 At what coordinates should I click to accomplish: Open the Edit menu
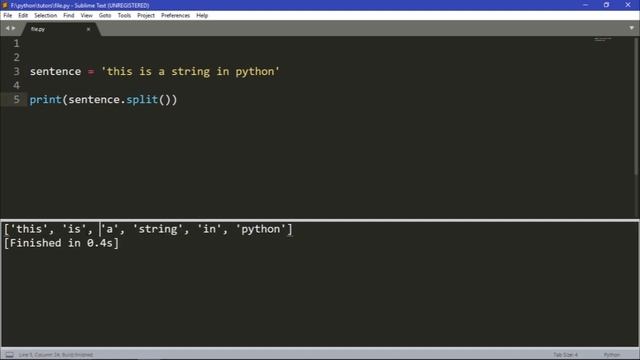coord(23,16)
